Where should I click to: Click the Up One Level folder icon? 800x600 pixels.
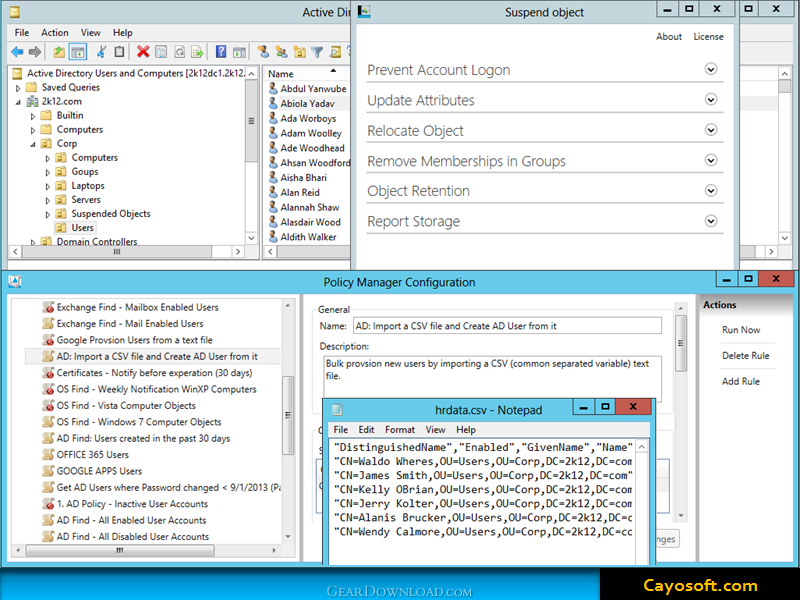tap(59, 52)
